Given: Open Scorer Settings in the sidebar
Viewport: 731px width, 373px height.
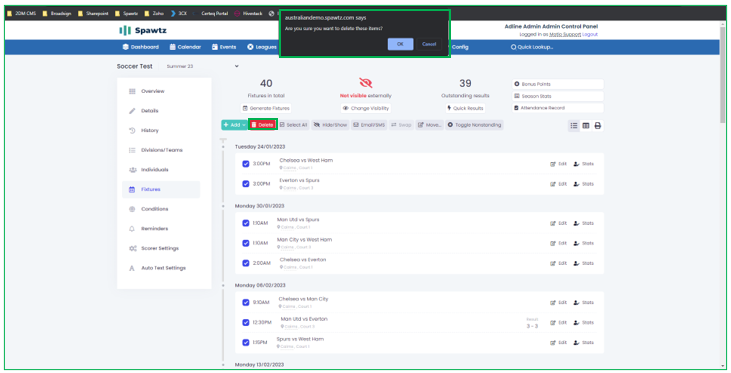Looking at the screenshot, I should point(161,248).
